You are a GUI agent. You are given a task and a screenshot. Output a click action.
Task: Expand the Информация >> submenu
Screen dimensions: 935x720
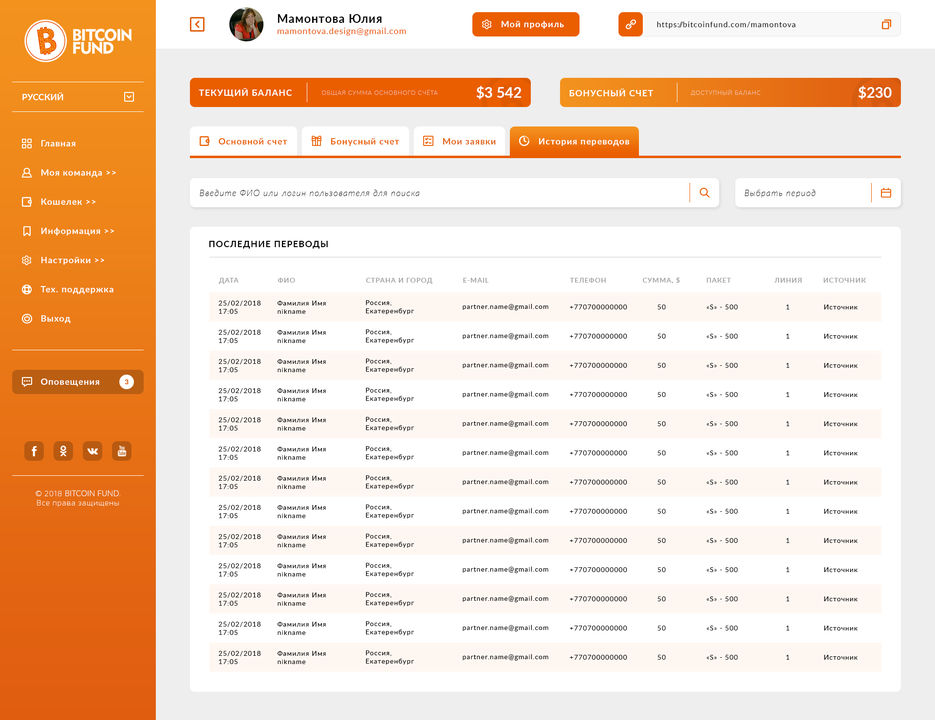pyautogui.click(x=78, y=231)
